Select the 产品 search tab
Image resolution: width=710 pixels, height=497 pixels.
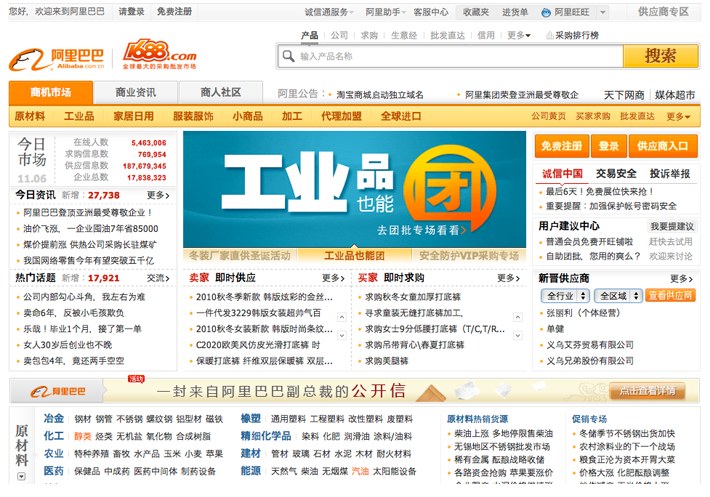click(x=310, y=35)
